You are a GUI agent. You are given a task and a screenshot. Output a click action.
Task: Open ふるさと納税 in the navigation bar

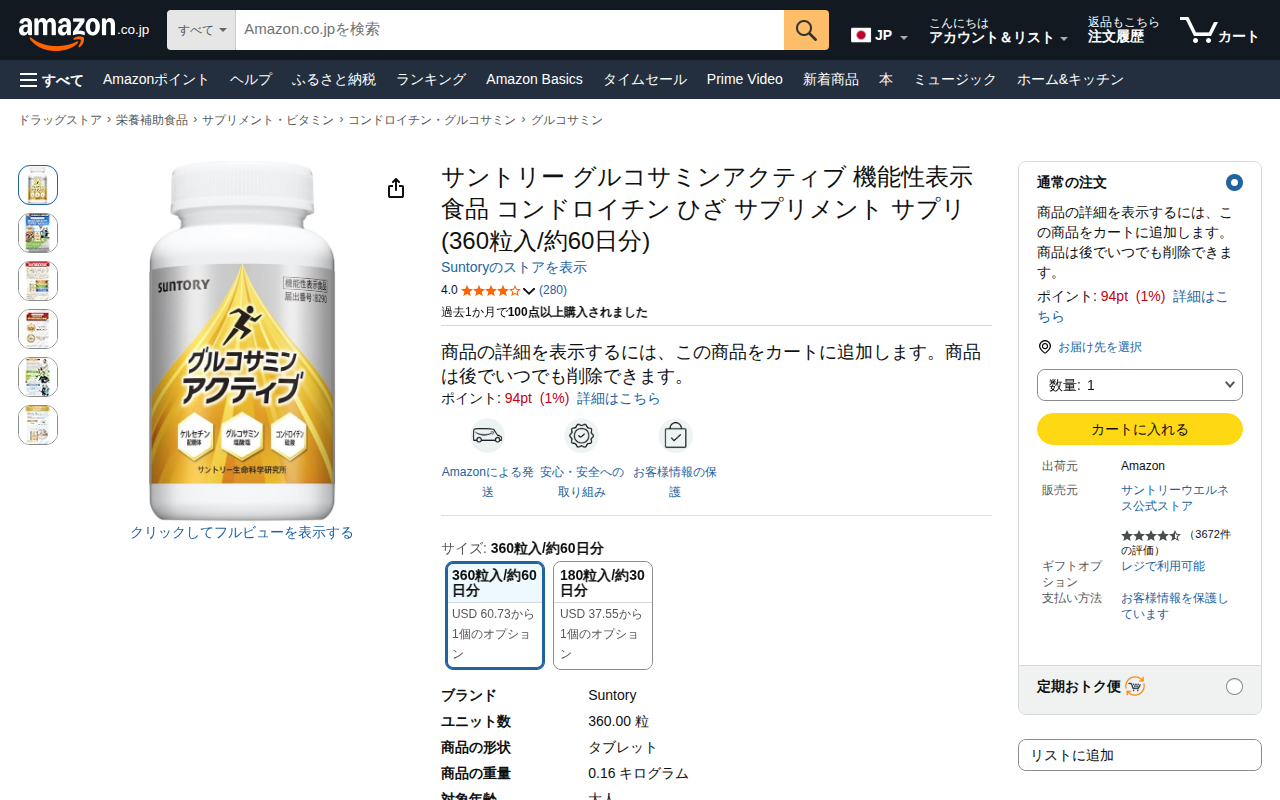pyautogui.click(x=334, y=79)
